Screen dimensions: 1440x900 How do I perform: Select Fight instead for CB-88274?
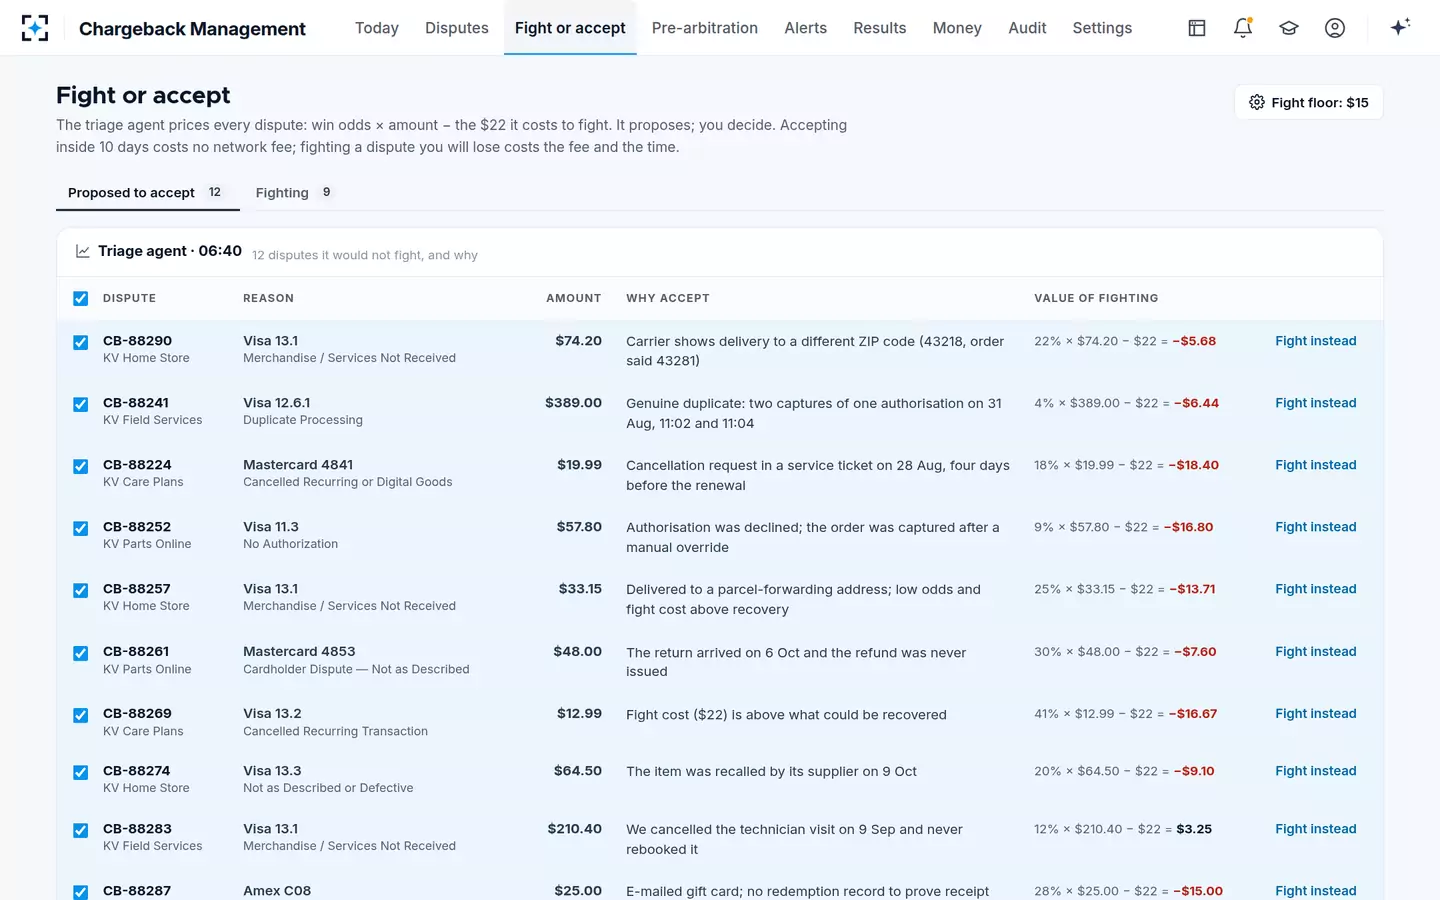[1316, 771]
